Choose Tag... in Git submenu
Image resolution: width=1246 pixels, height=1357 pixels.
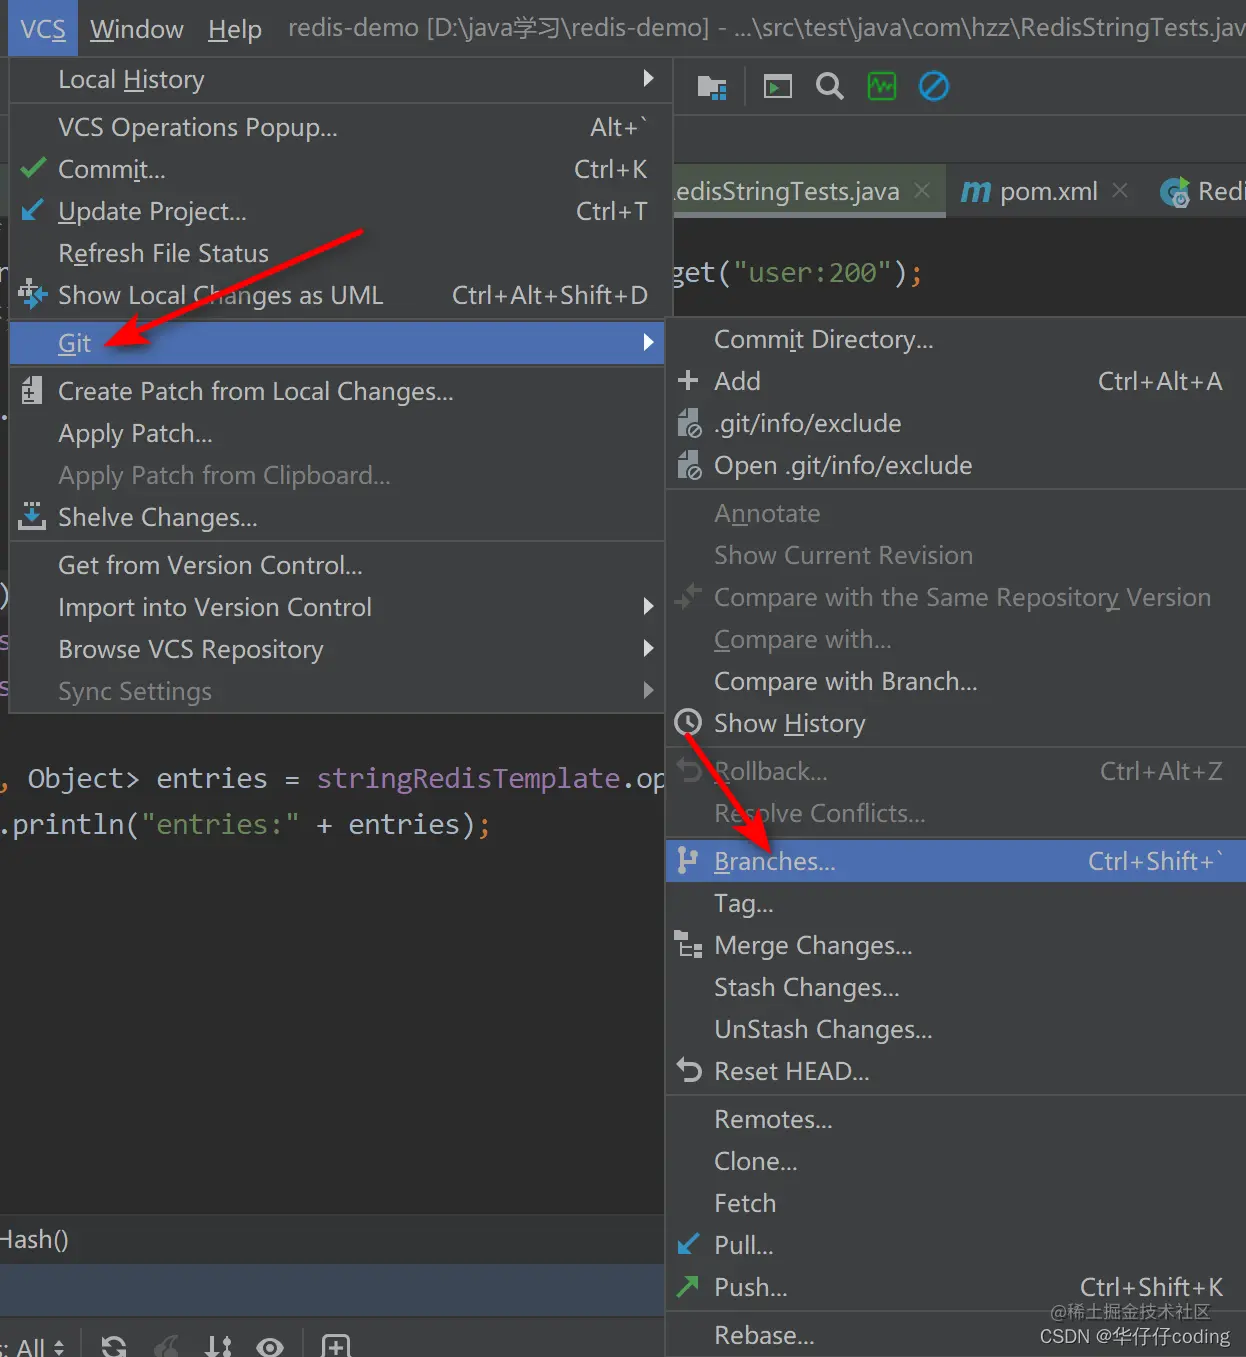[x=956, y=903]
